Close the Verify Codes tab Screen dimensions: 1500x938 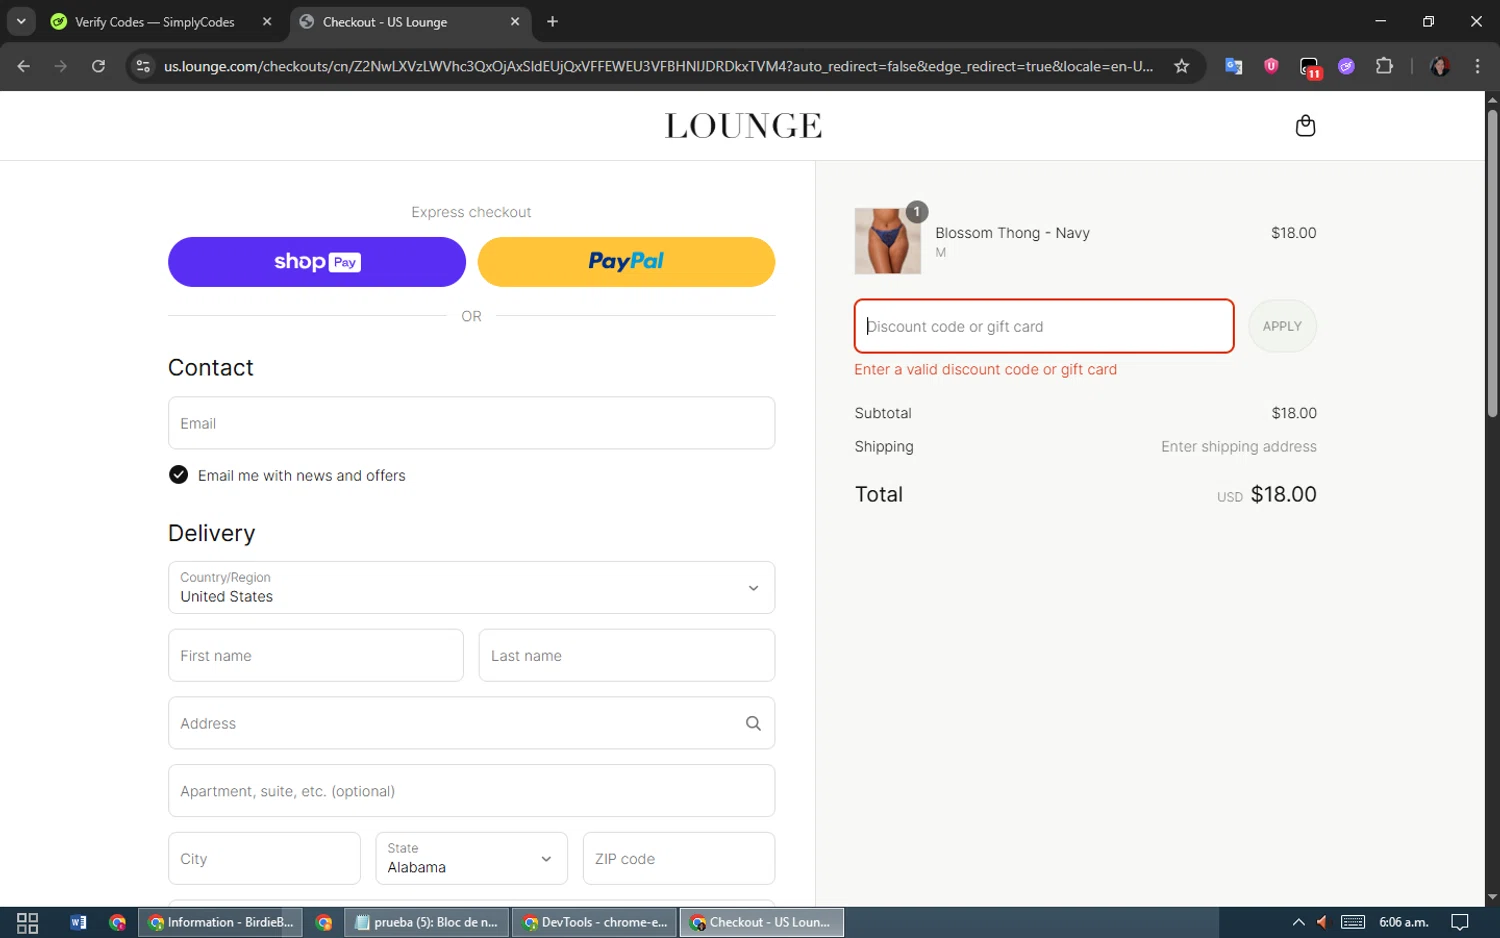click(x=267, y=22)
